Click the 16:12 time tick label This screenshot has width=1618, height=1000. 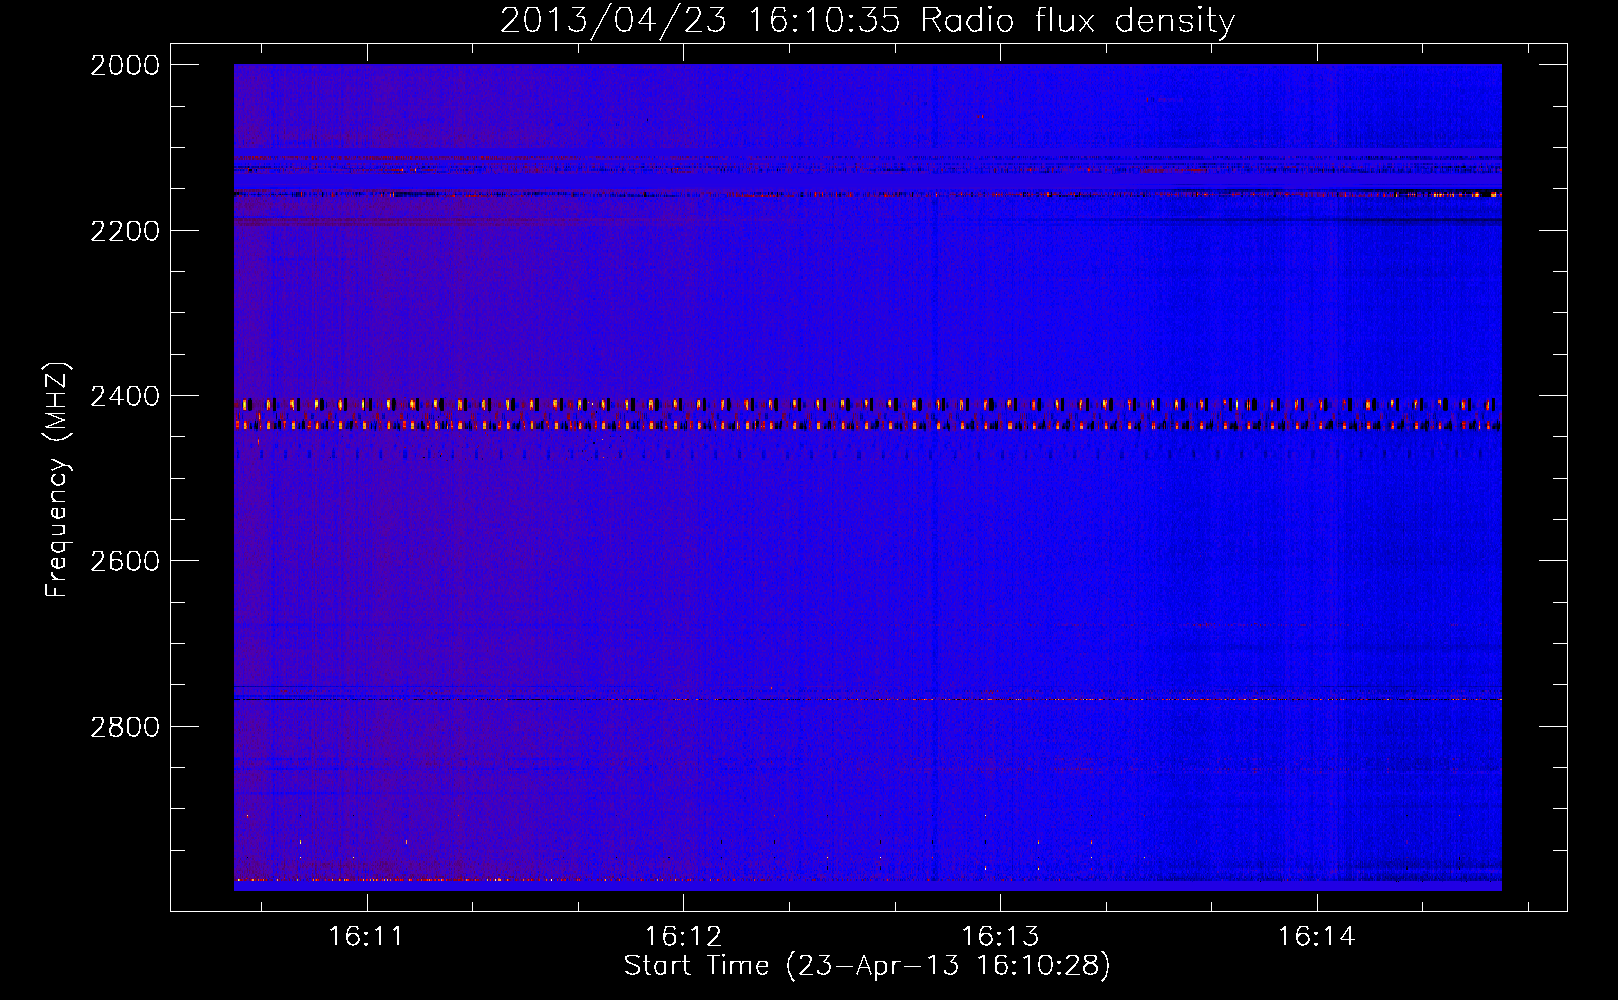683,936
